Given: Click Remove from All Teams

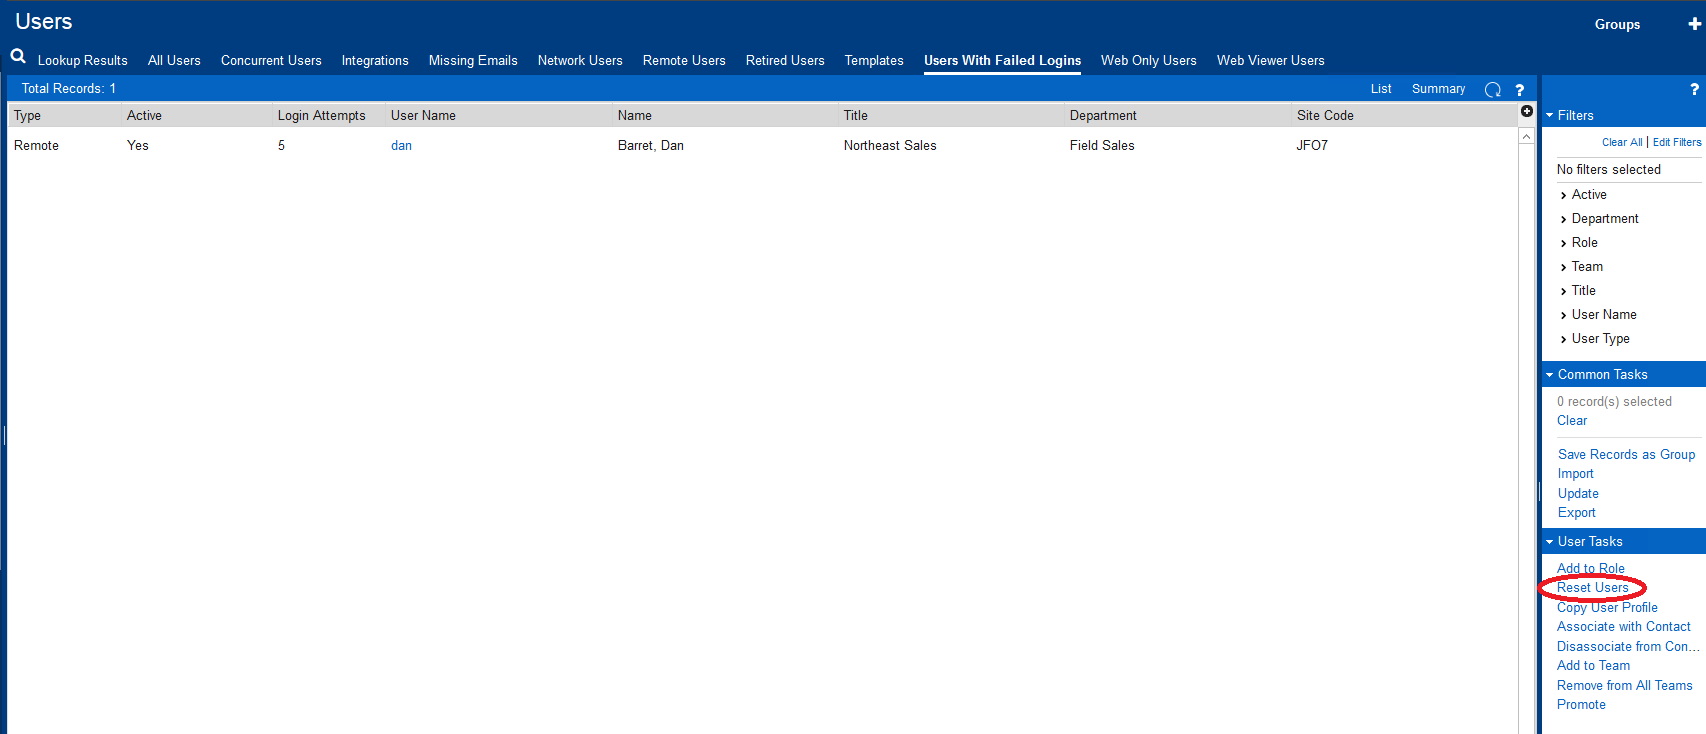Looking at the screenshot, I should [1625, 686].
